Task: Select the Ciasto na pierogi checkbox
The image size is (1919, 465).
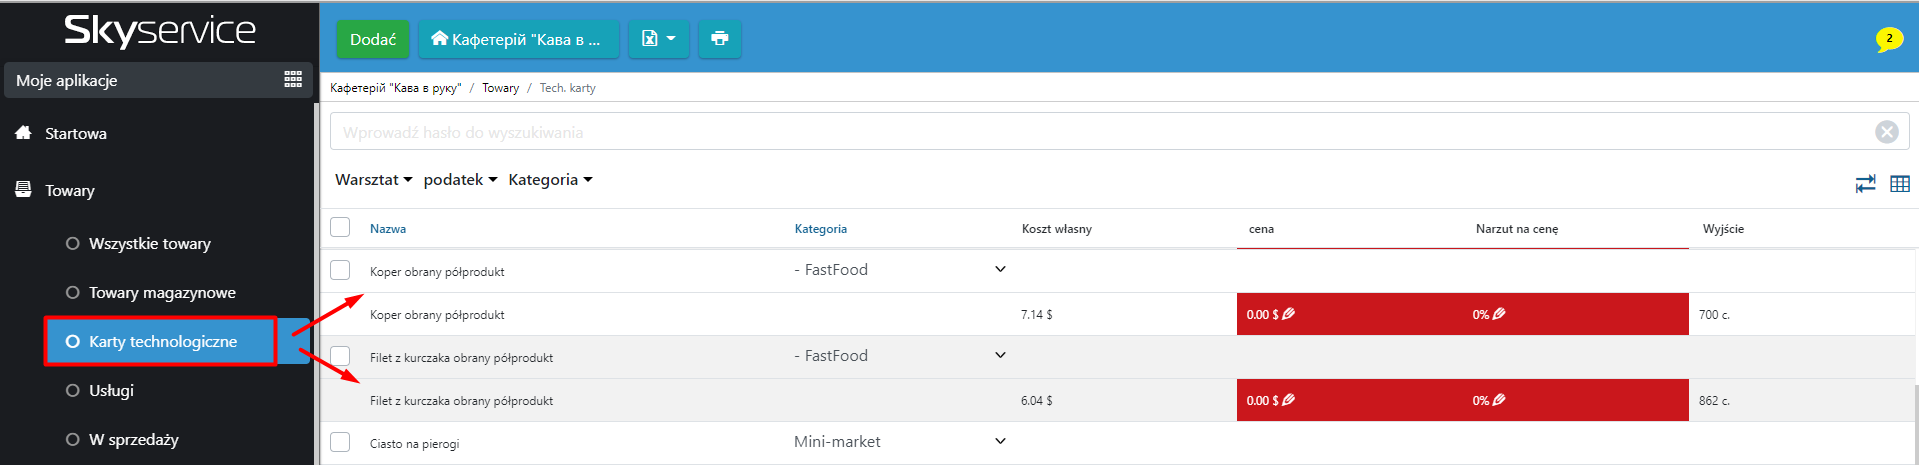Action: point(340,442)
